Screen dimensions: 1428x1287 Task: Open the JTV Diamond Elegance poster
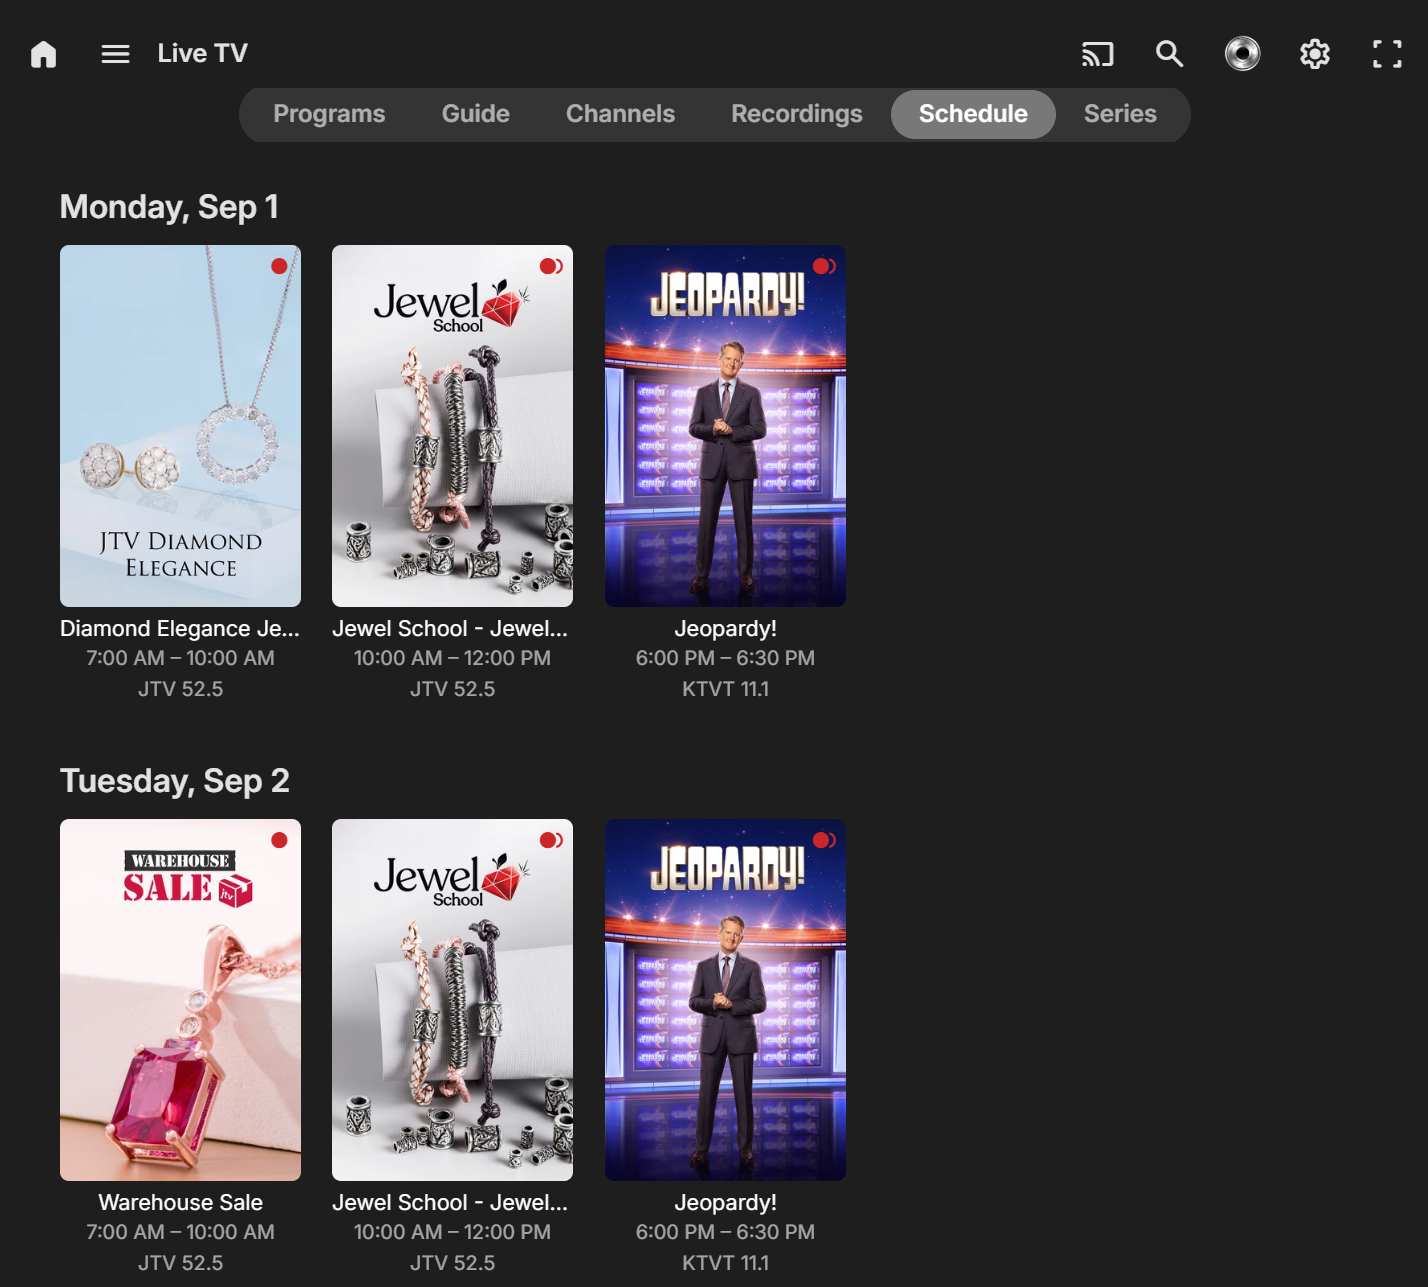click(x=180, y=426)
